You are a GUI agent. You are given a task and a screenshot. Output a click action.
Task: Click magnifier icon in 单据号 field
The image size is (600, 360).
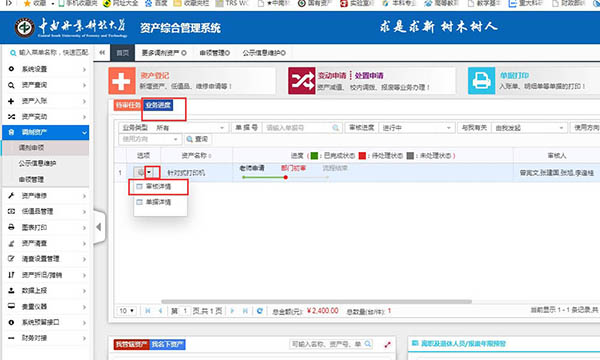[x=336, y=128]
